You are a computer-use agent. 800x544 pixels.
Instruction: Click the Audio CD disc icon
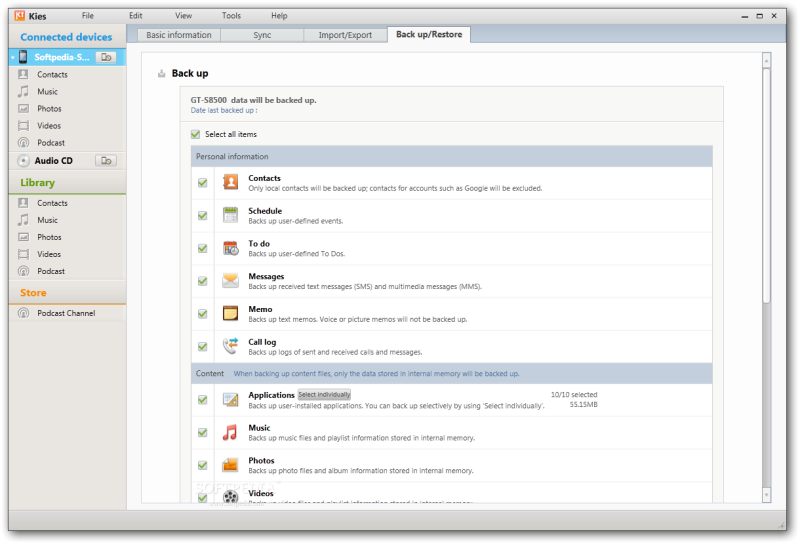pos(23,160)
